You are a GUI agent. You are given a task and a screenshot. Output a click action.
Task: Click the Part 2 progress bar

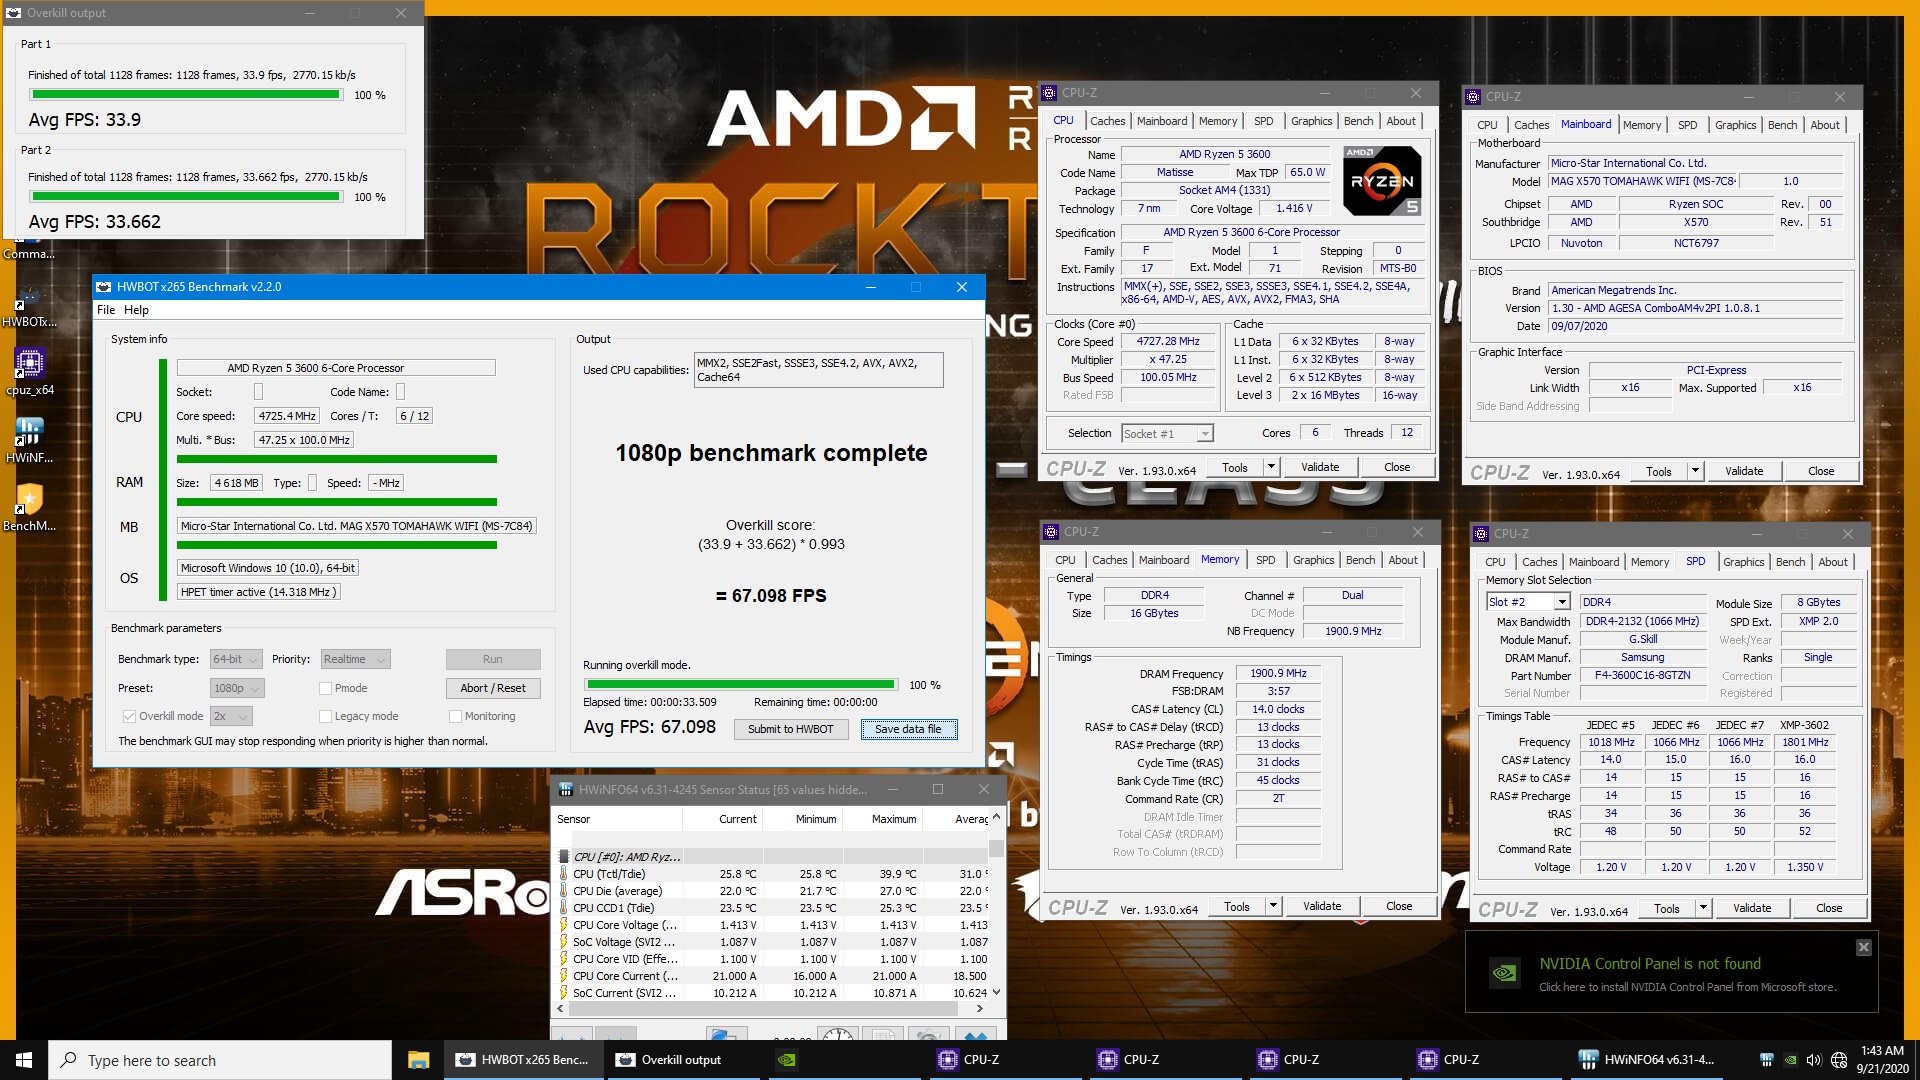pos(186,197)
